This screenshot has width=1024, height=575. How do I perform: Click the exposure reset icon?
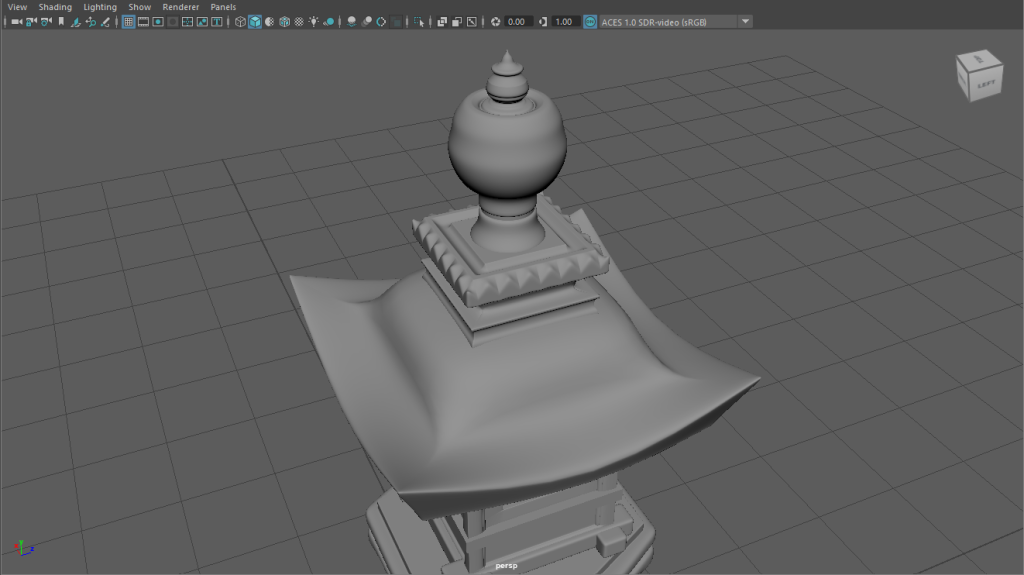click(x=495, y=21)
